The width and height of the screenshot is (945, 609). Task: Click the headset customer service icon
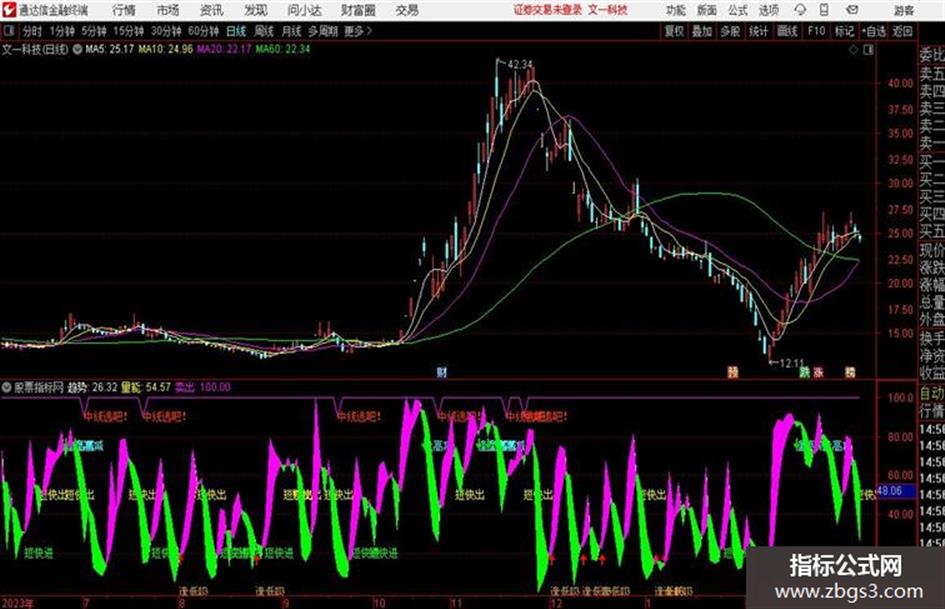(x=800, y=10)
